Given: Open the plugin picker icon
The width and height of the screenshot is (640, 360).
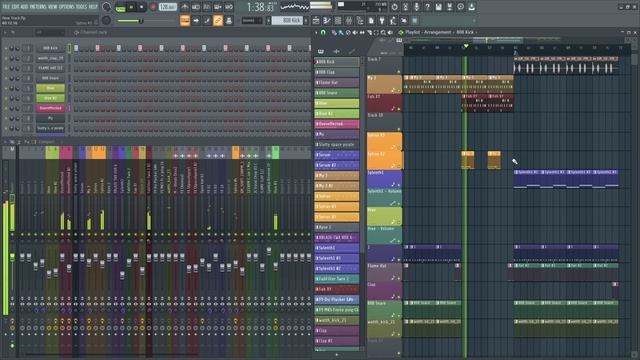Looking at the screenshot, I should click(x=382, y=20).
